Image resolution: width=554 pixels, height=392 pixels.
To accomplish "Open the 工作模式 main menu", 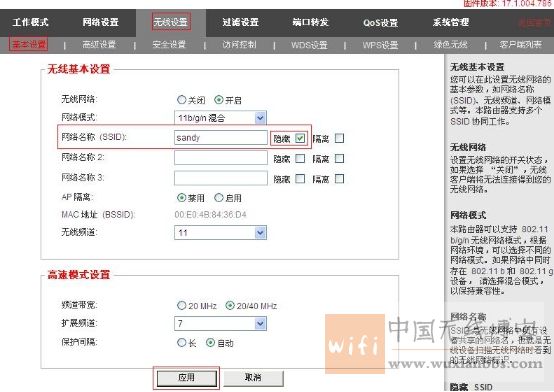I will point(30,22).
